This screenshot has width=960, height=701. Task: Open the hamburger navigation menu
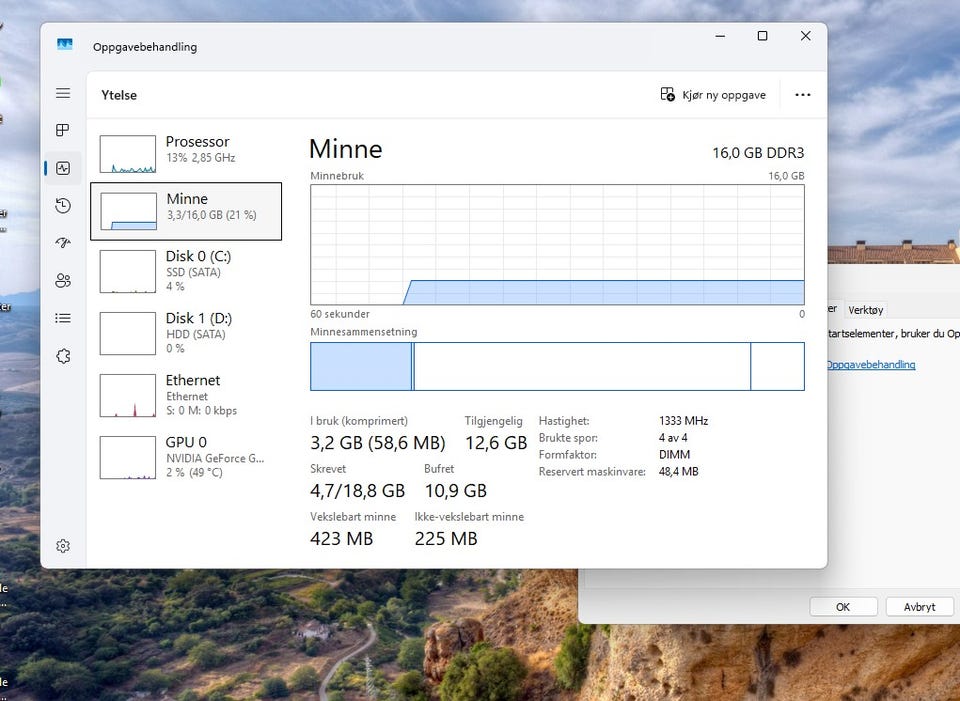(63, 93)
